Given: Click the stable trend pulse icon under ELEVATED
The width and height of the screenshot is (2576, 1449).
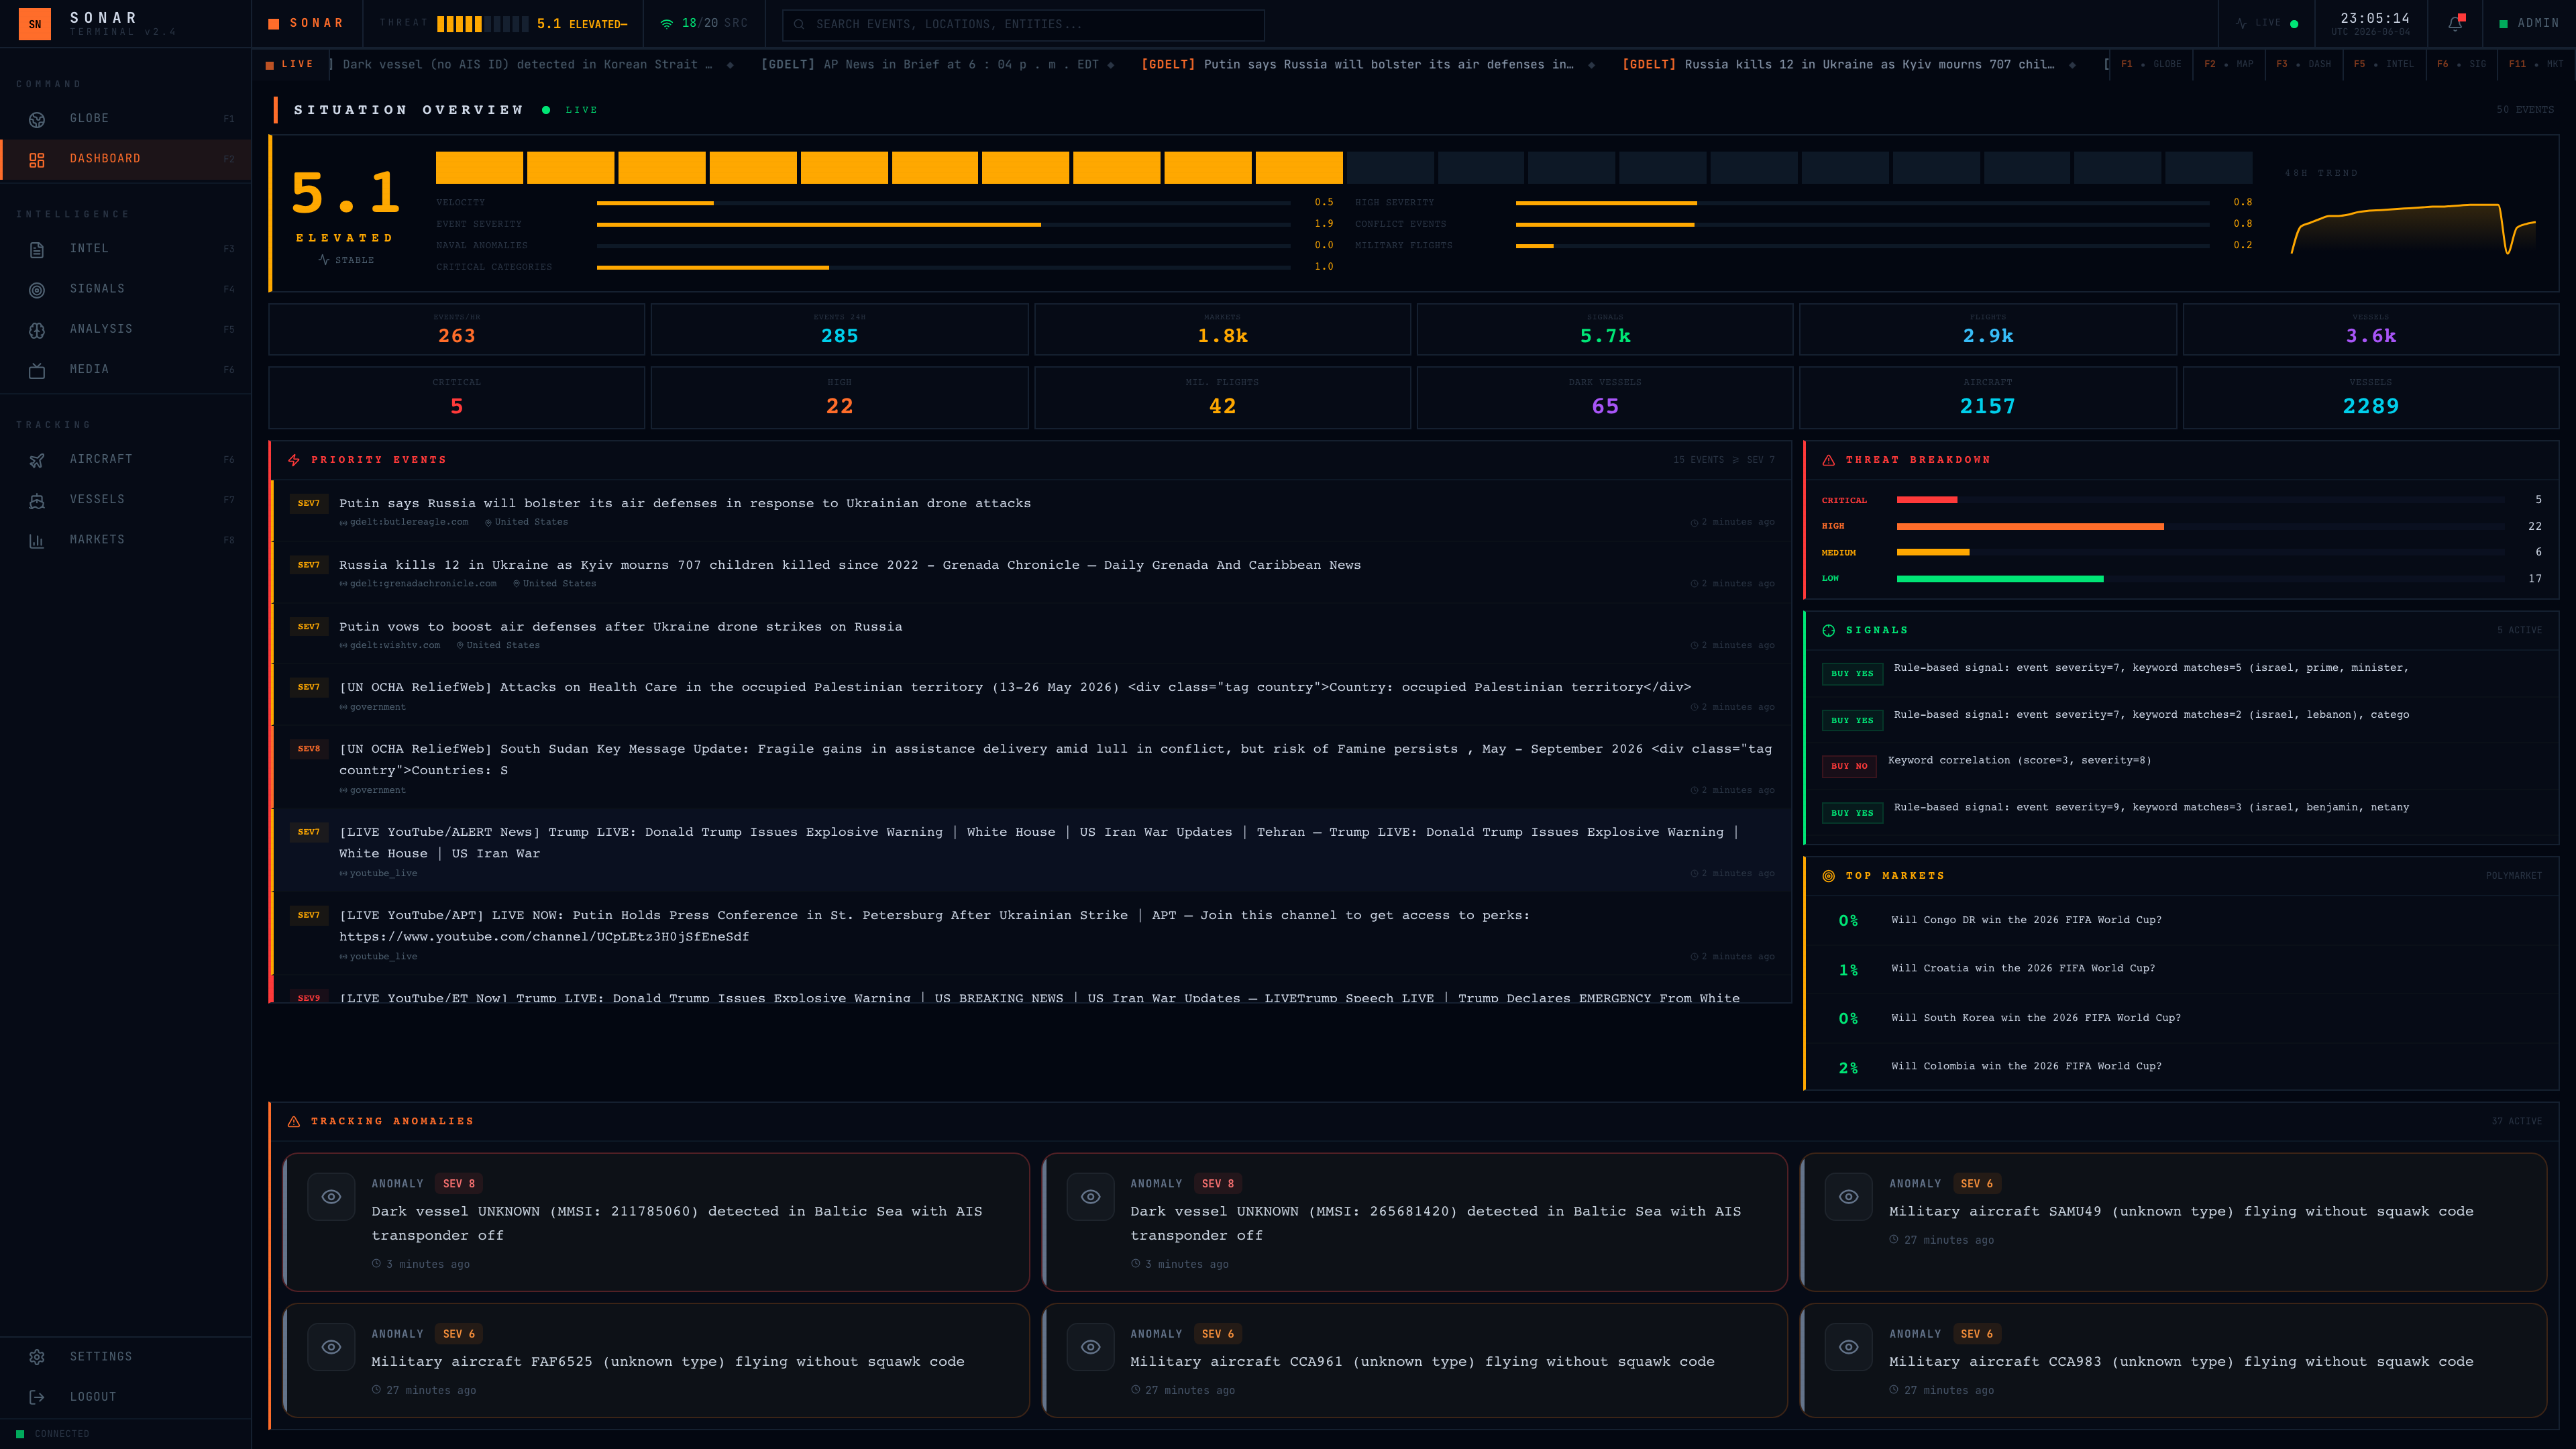Looking at the screenshot, I should click(x=324, y=259).
